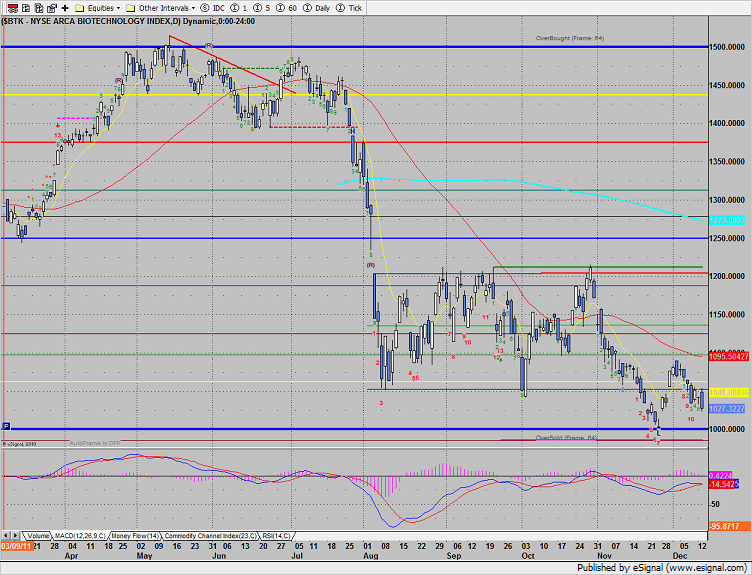Click the red -14.542 MACD value label
Image resolution: width=752 pixels, height=575 pixels.
[723, 484]
